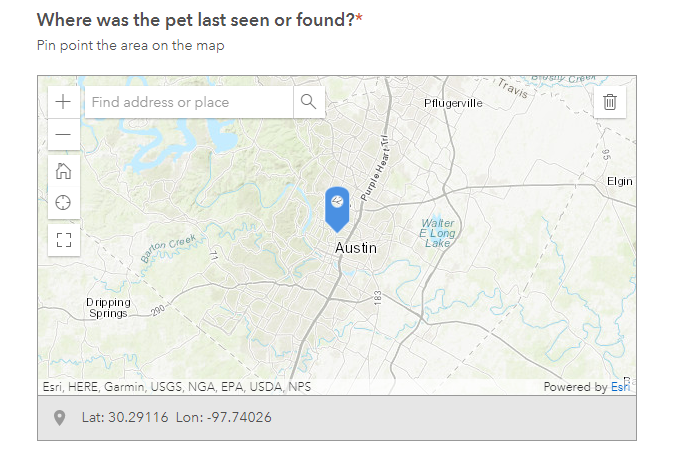Click the 183 highway marker on map
Image resolution: width=676 pixels, height=459 pixels.
point(378,298)
